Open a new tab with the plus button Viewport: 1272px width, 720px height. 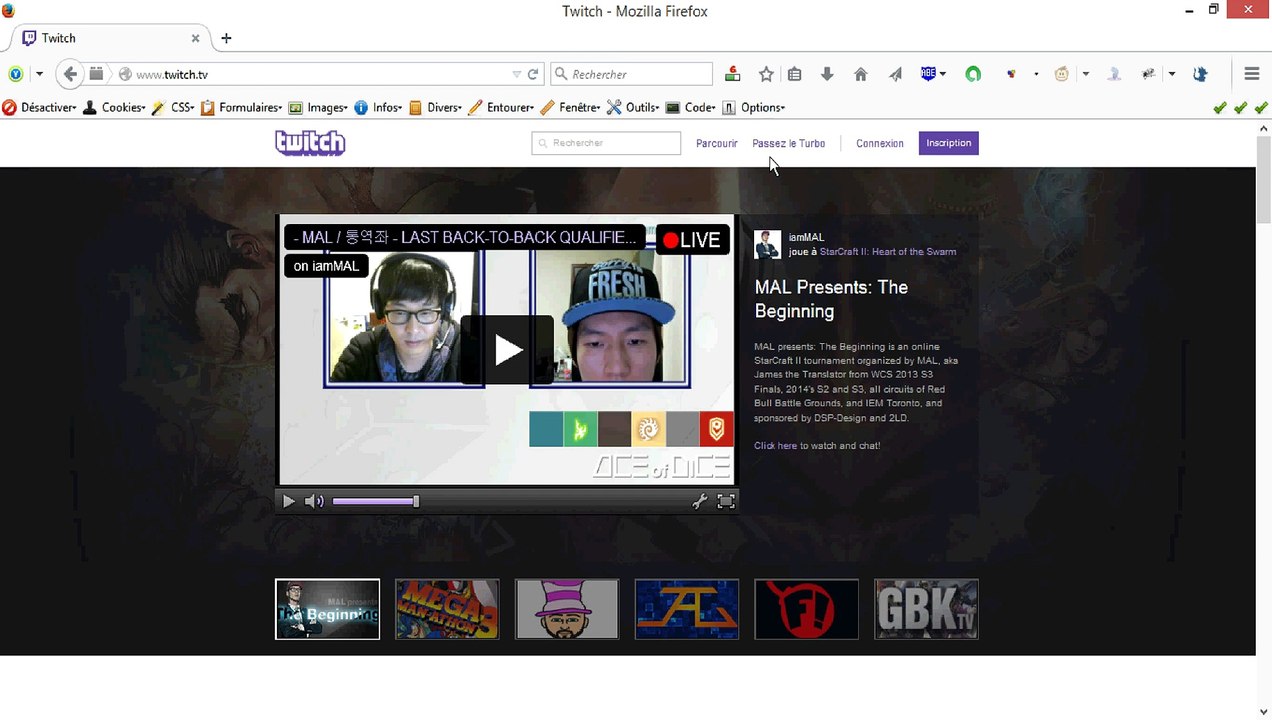[226, 38]
